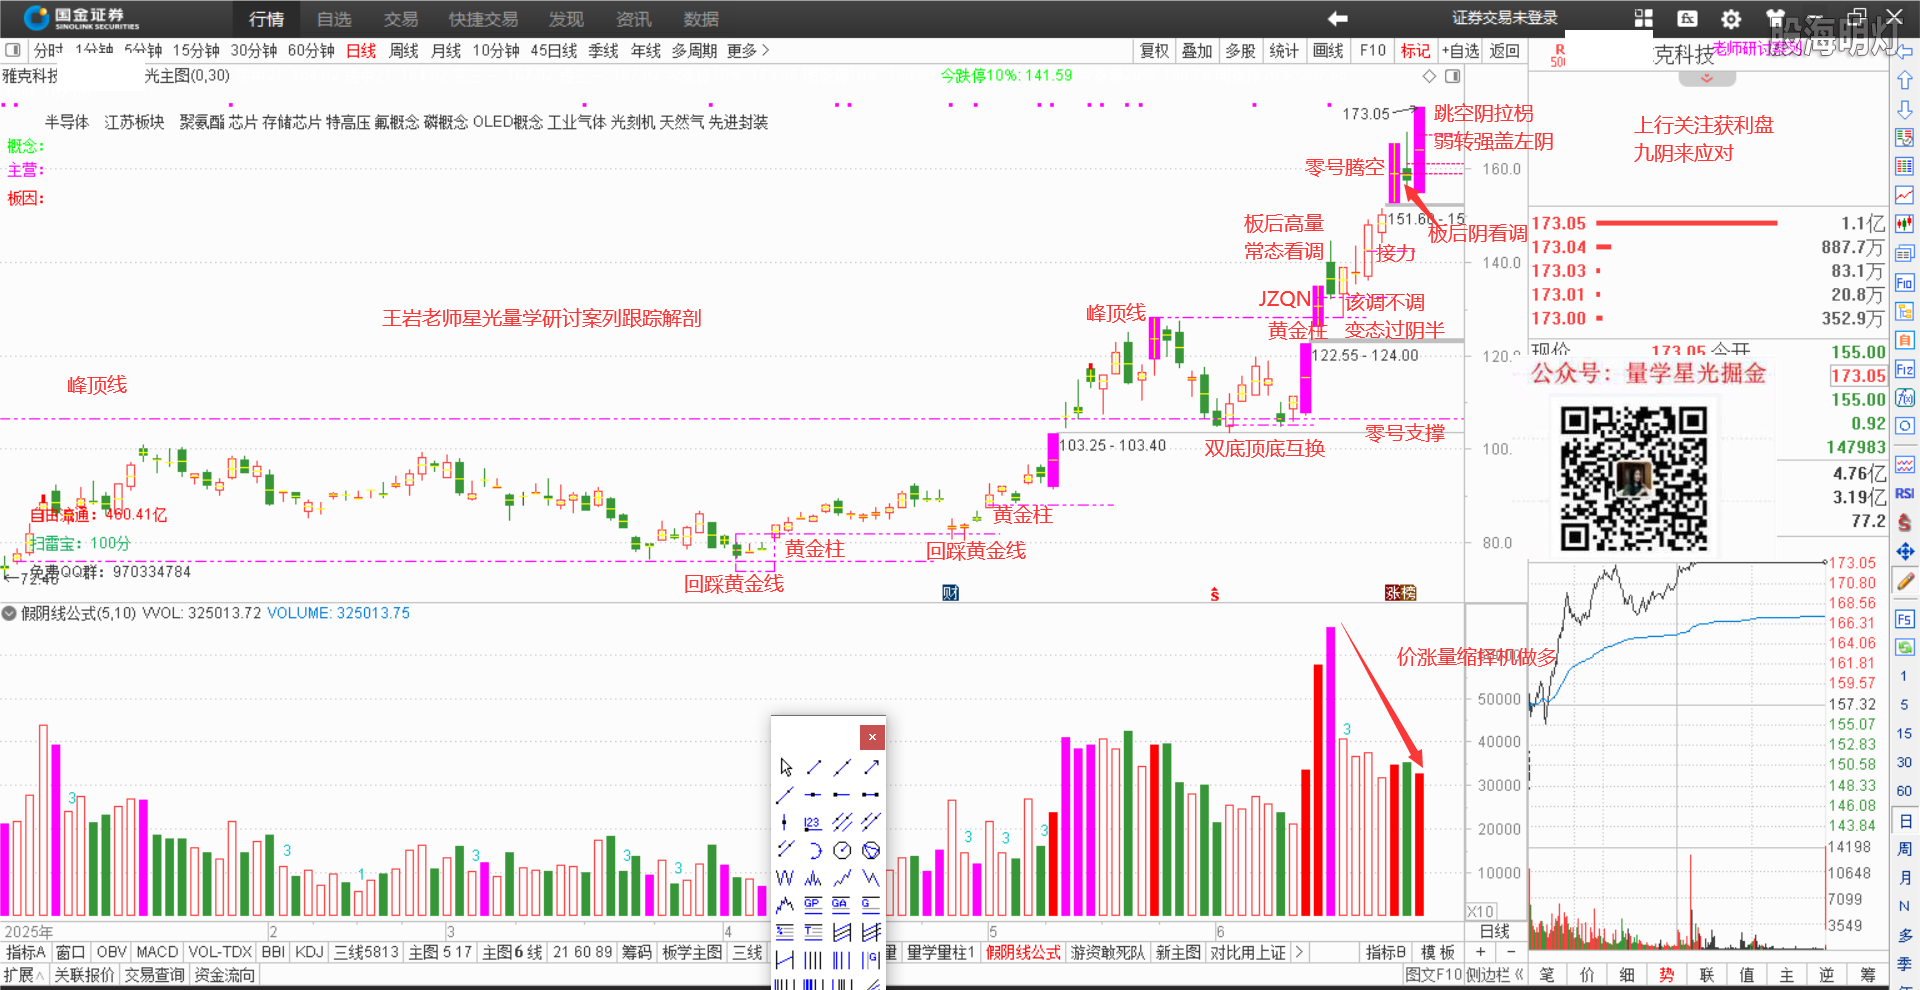Image resolution: width=1920 pixels, height=990 pixels.
Task: Open the 自选 menu tab
Action: [x=334, y=19]
